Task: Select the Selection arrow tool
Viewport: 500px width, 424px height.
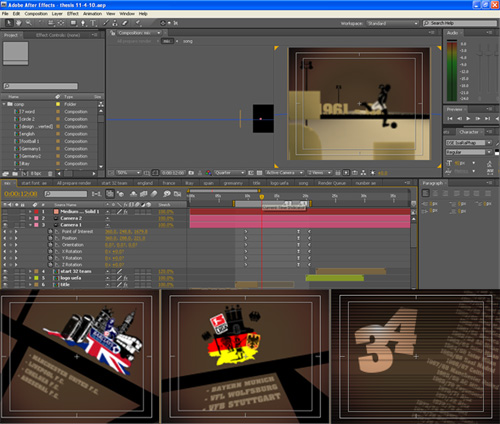Action: (x=9, y=23)
